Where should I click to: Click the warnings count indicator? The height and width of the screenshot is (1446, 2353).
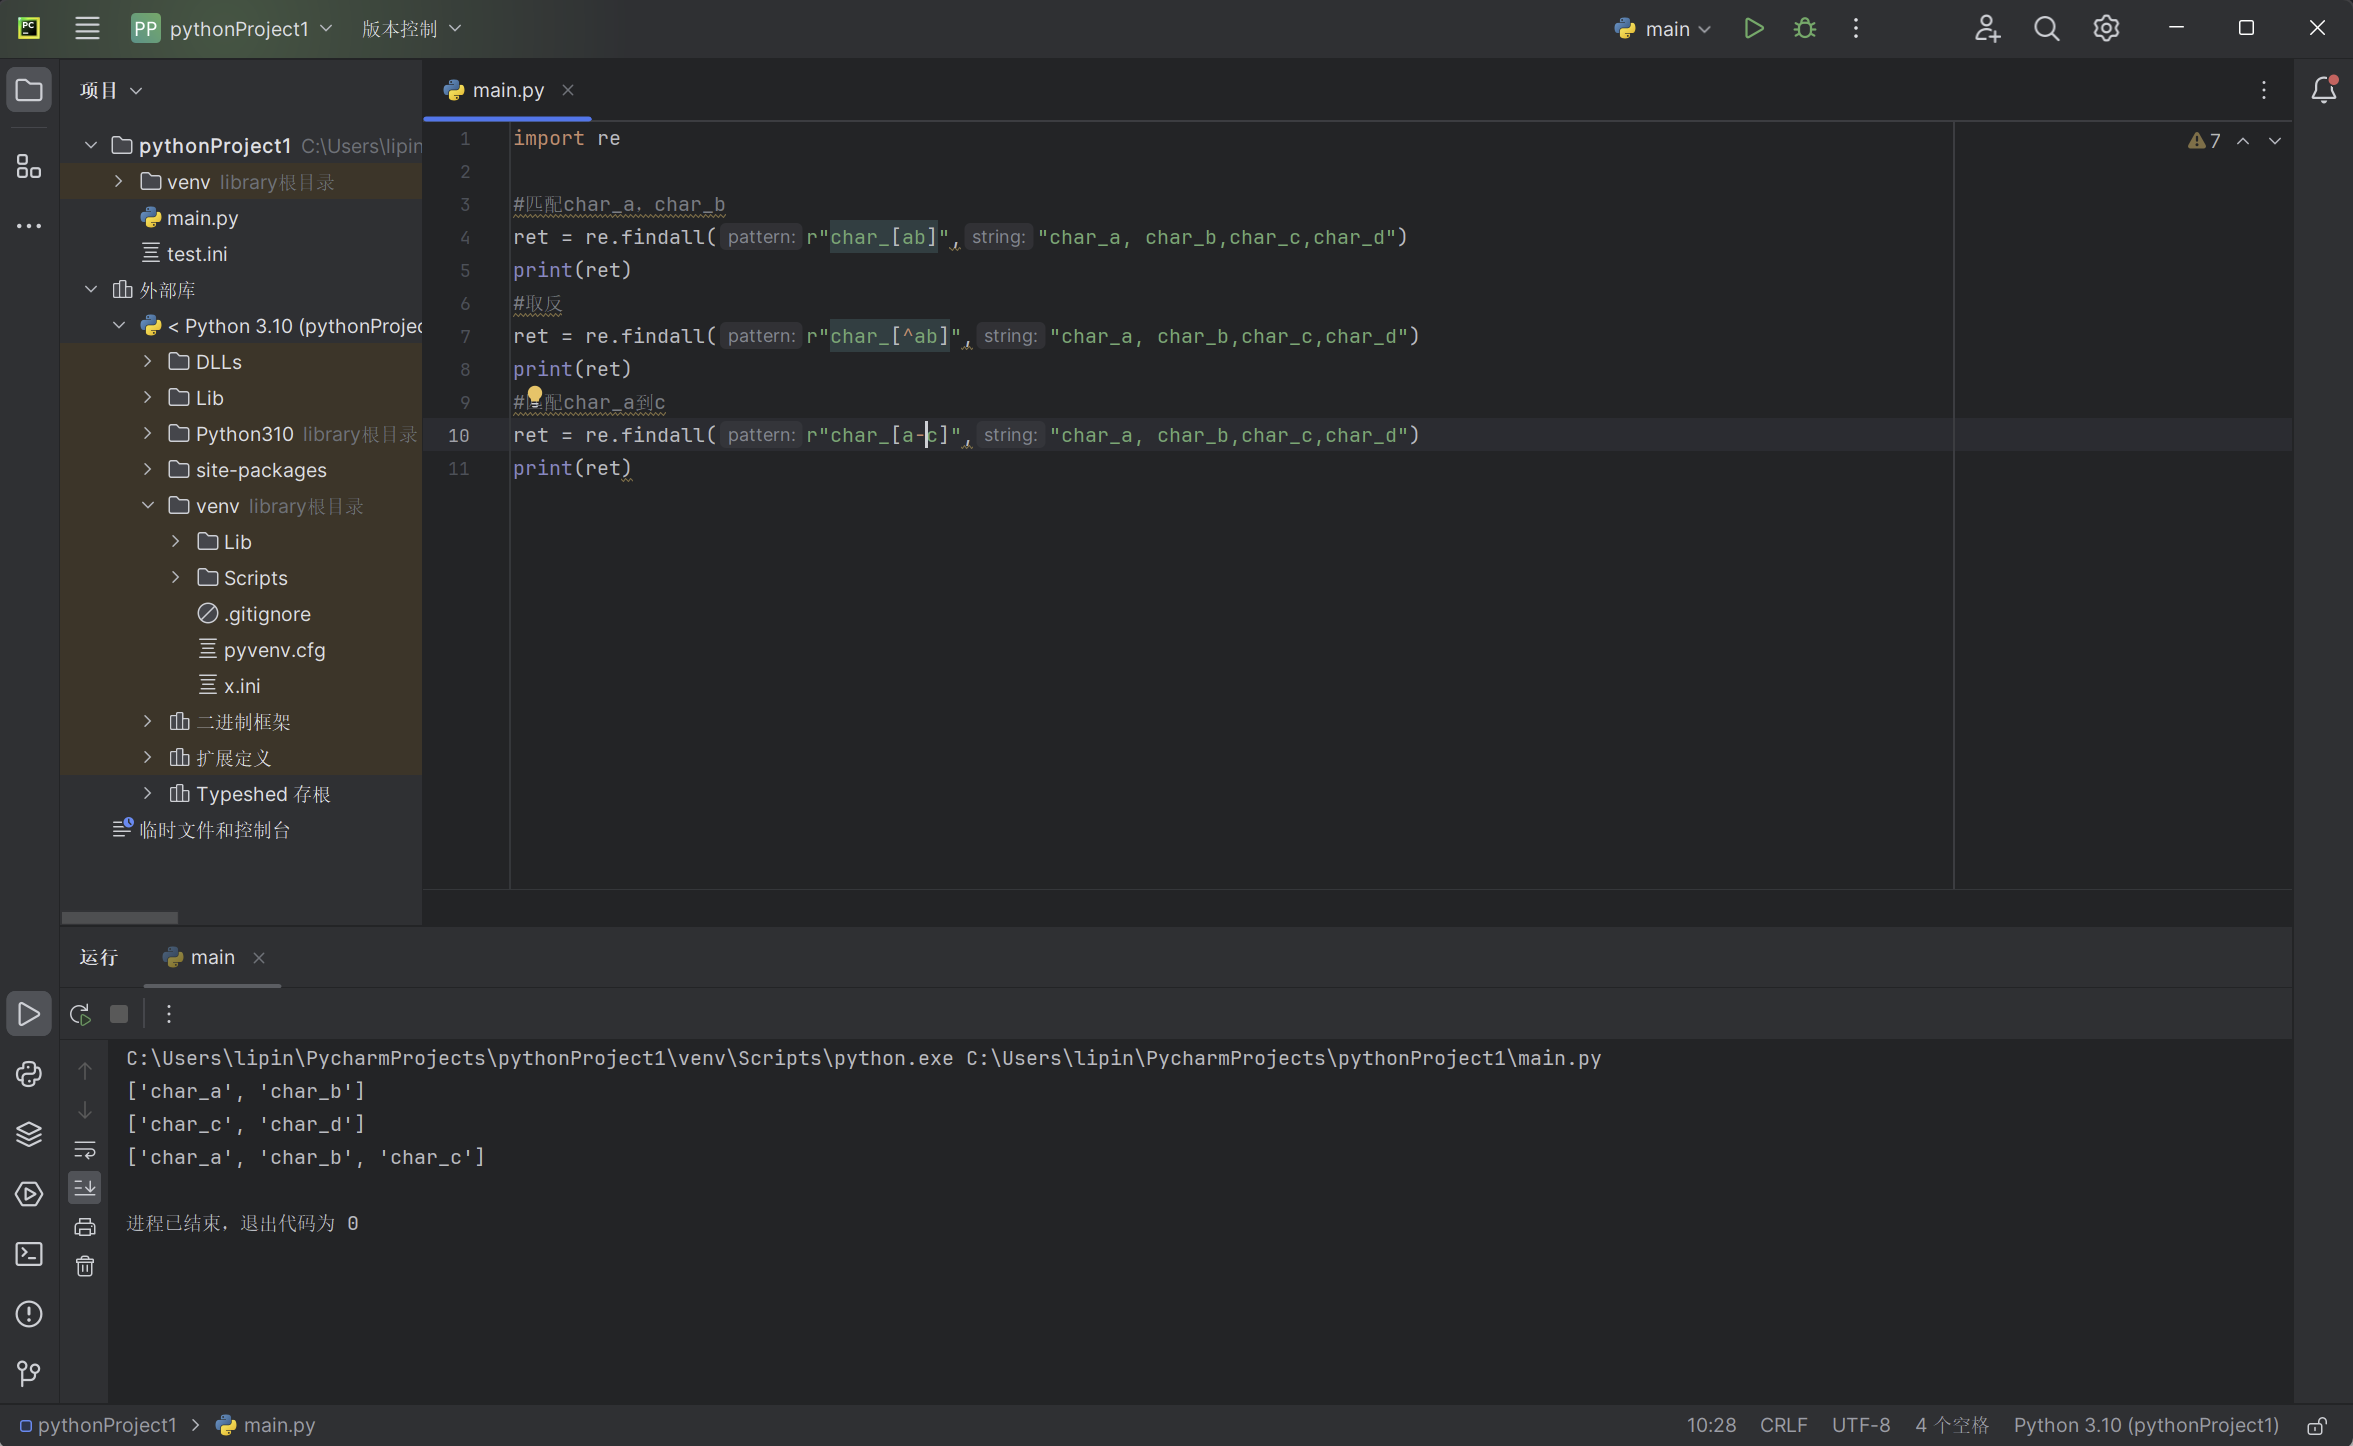click(2204, 141)
